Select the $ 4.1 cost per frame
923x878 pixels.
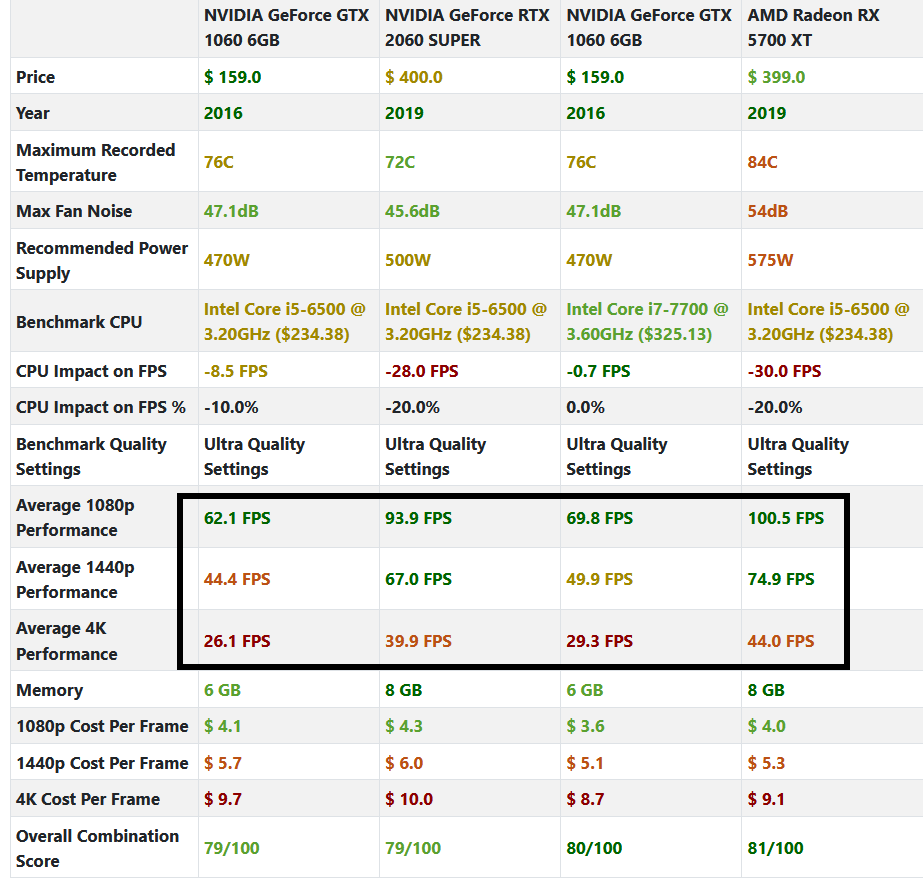tap(223, 726)
